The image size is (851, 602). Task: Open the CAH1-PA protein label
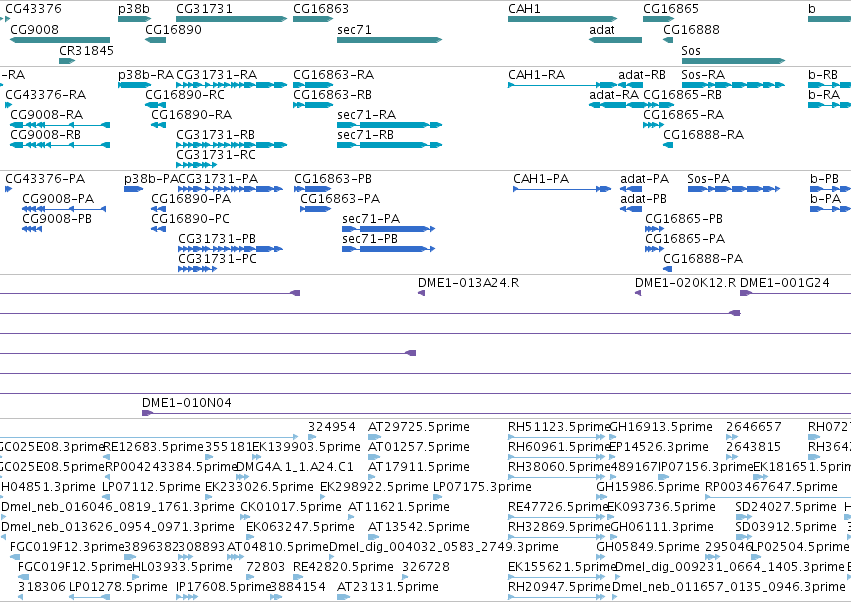541,179
